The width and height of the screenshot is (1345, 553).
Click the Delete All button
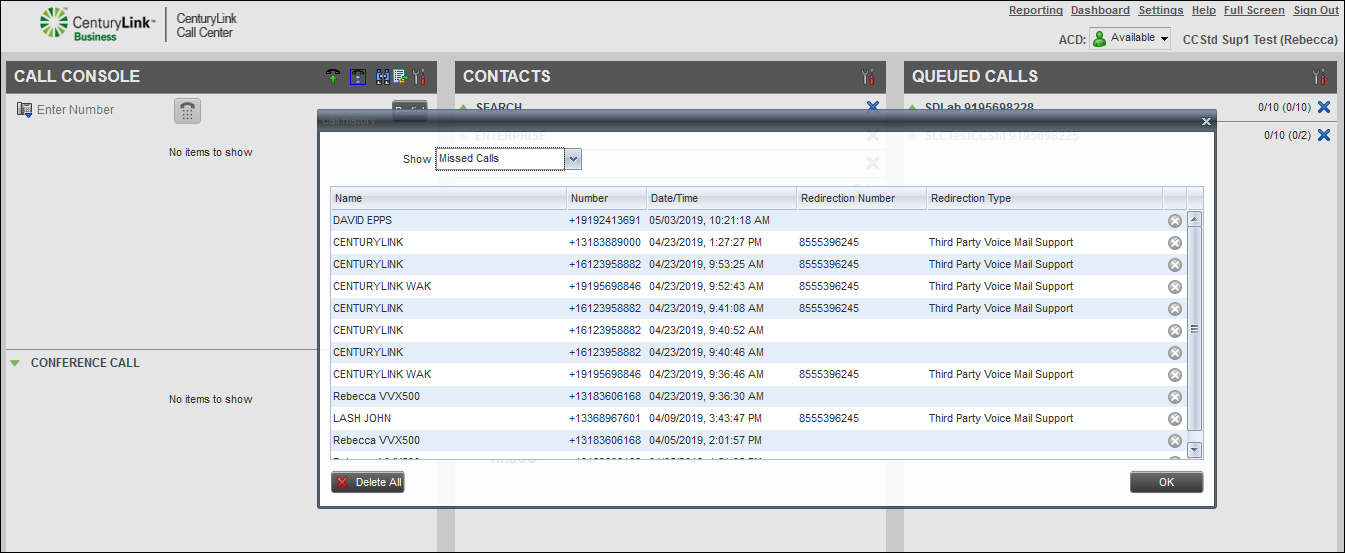click(x=368, y=482)
